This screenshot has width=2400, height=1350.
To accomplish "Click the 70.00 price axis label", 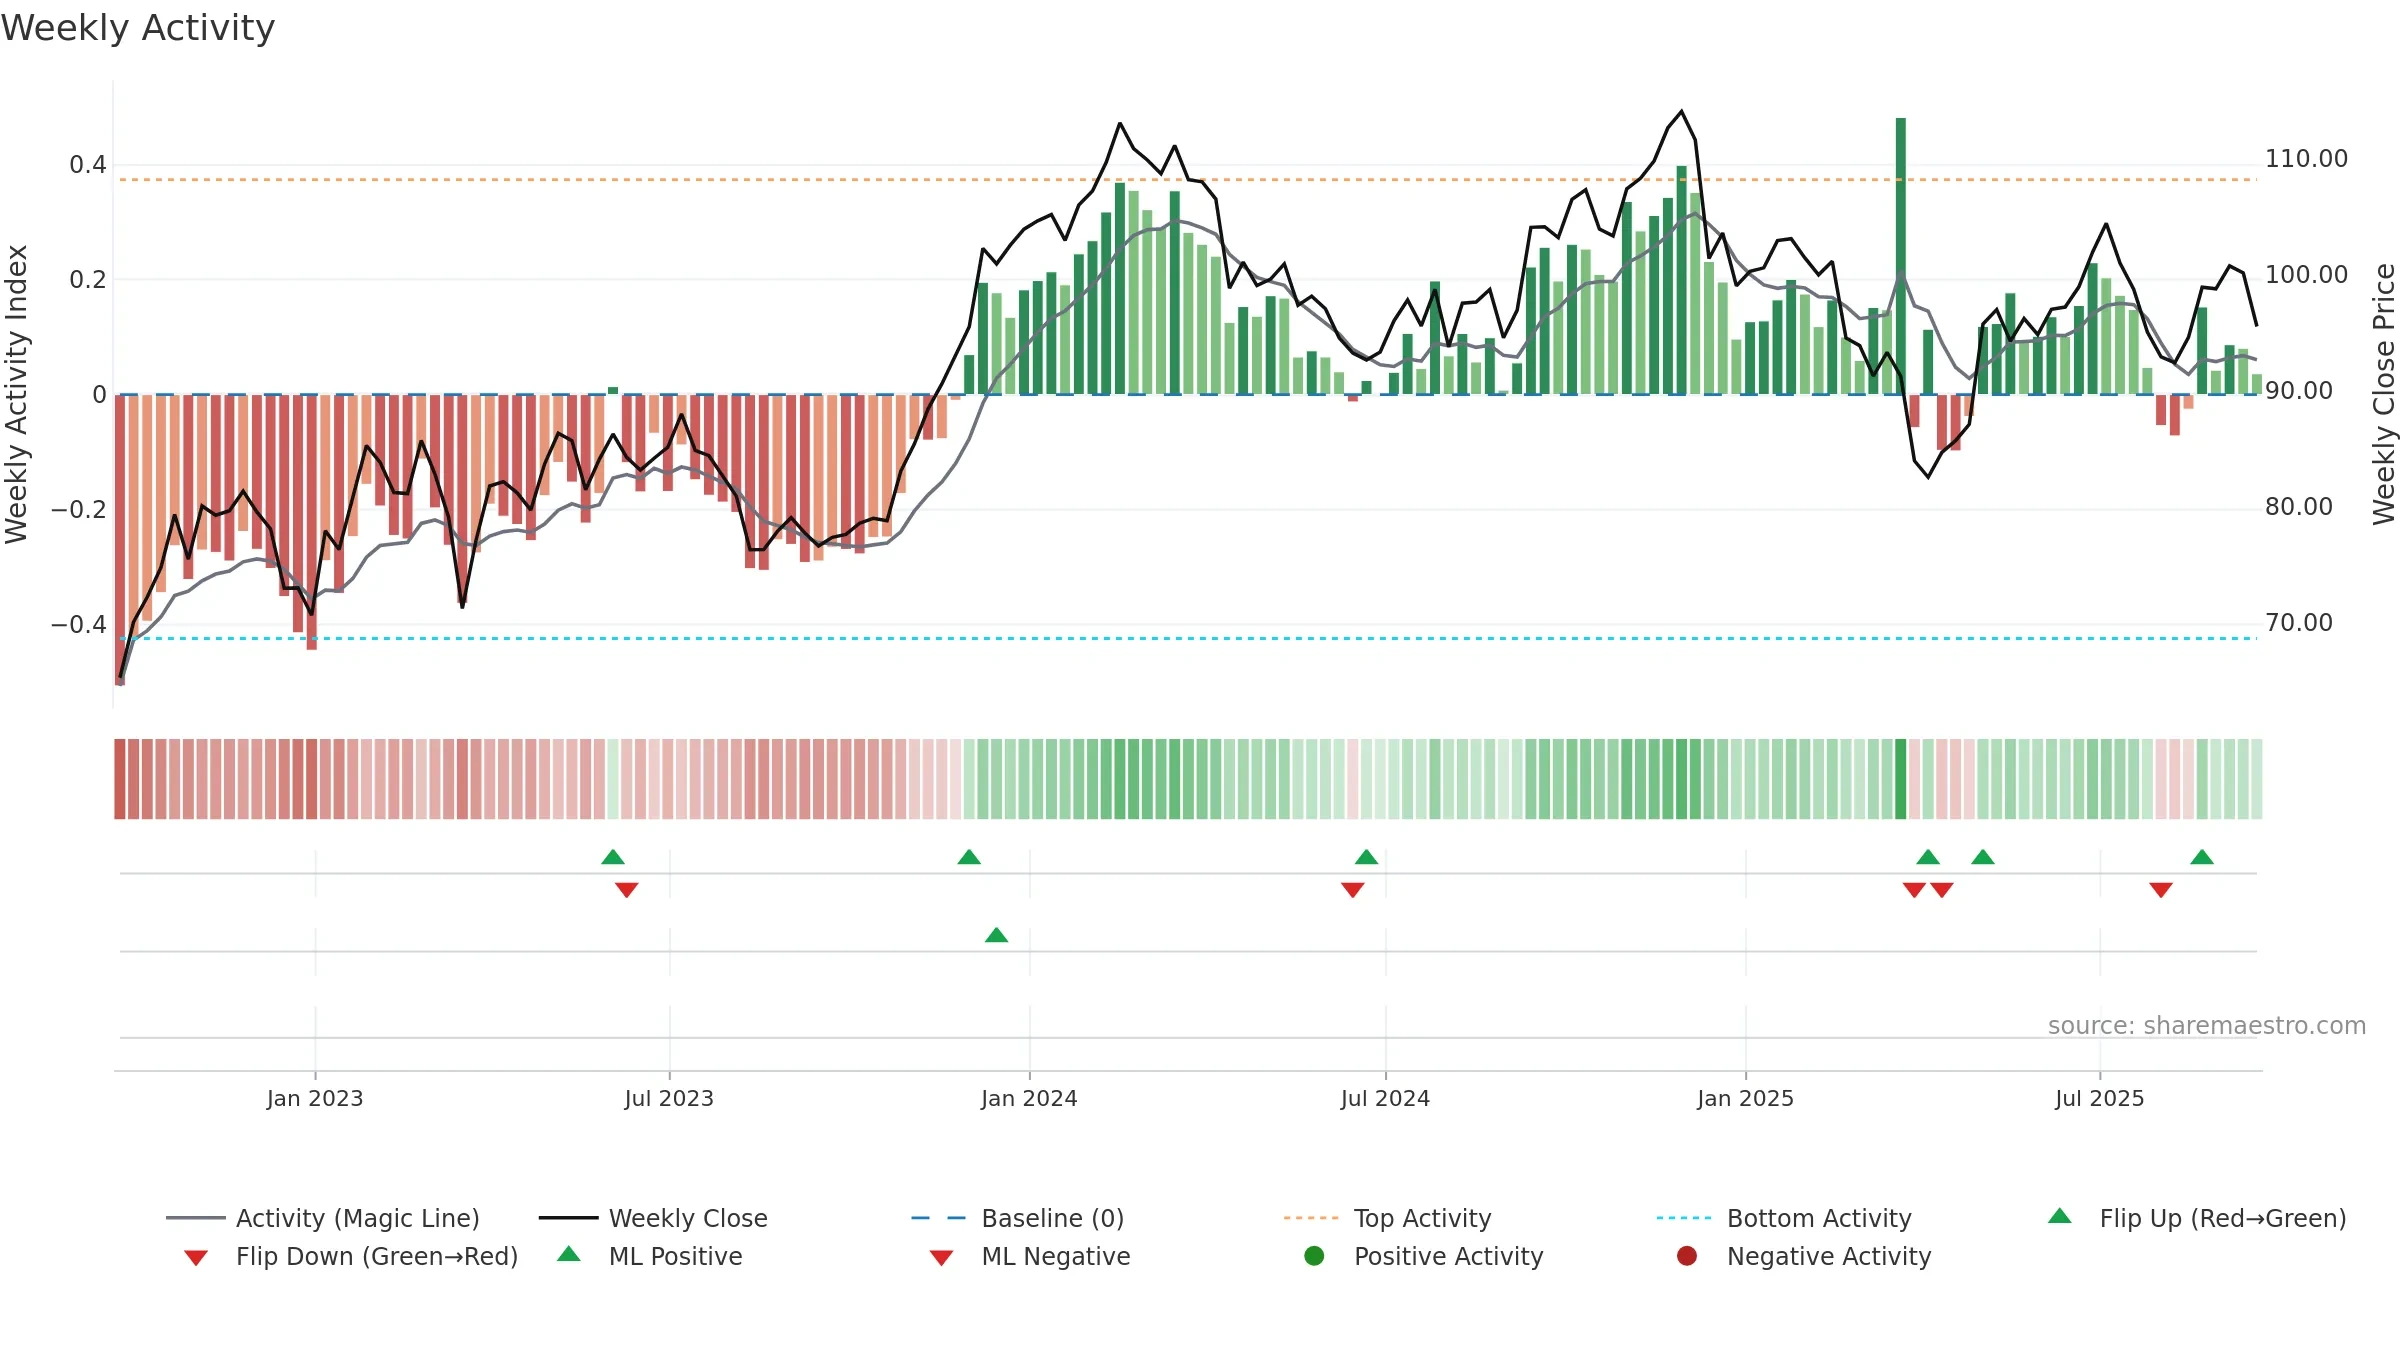I will (2299, 623).
